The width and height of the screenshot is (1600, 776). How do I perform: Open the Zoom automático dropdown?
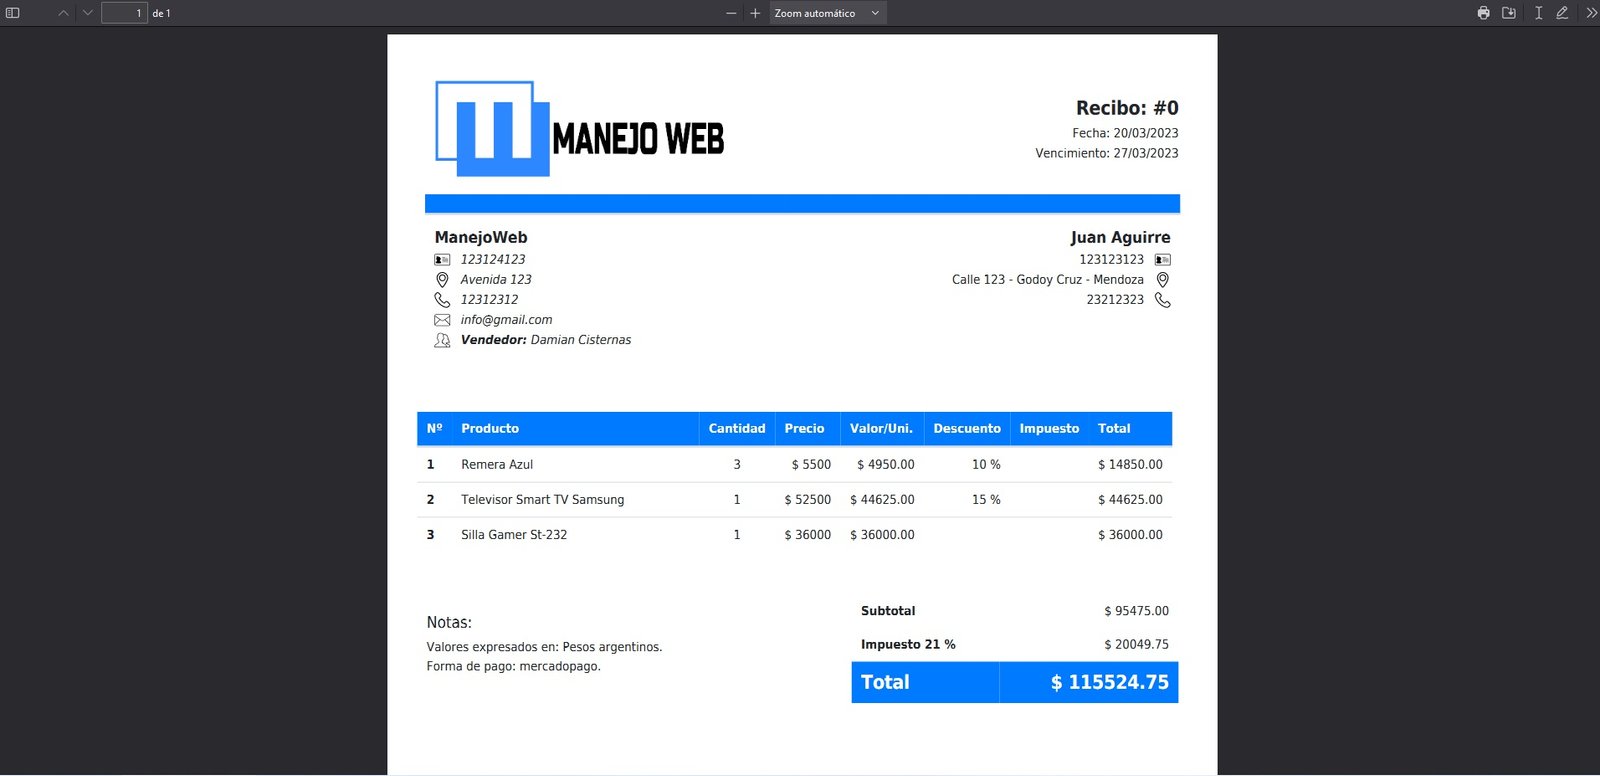(x=827, y=13)
